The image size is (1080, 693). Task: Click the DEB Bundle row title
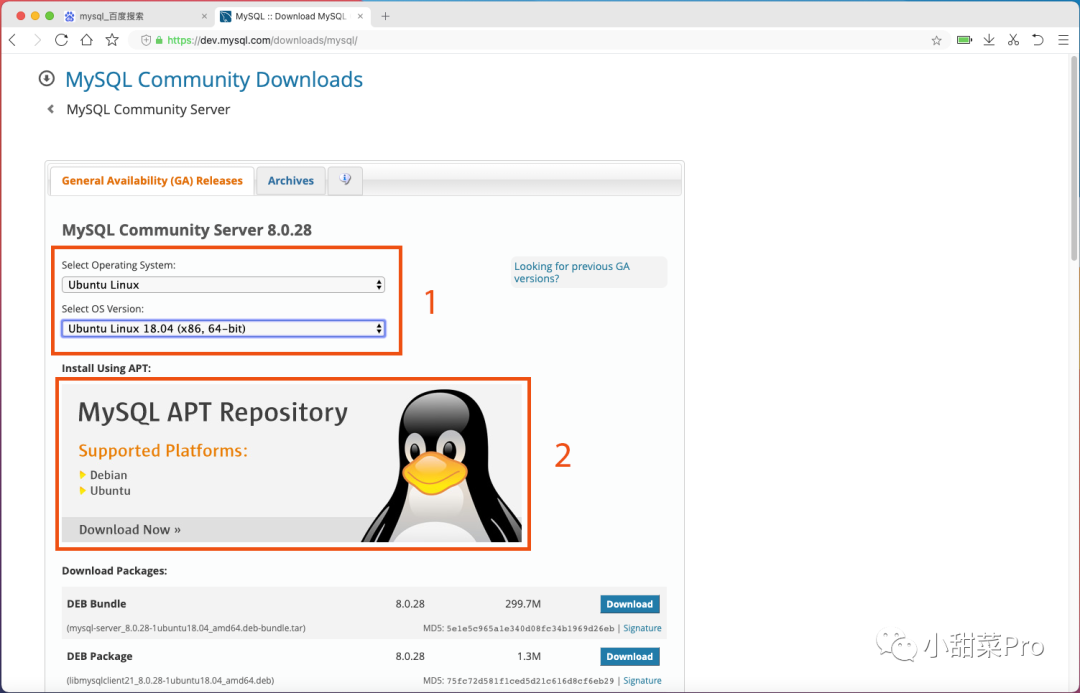point(96,603)
